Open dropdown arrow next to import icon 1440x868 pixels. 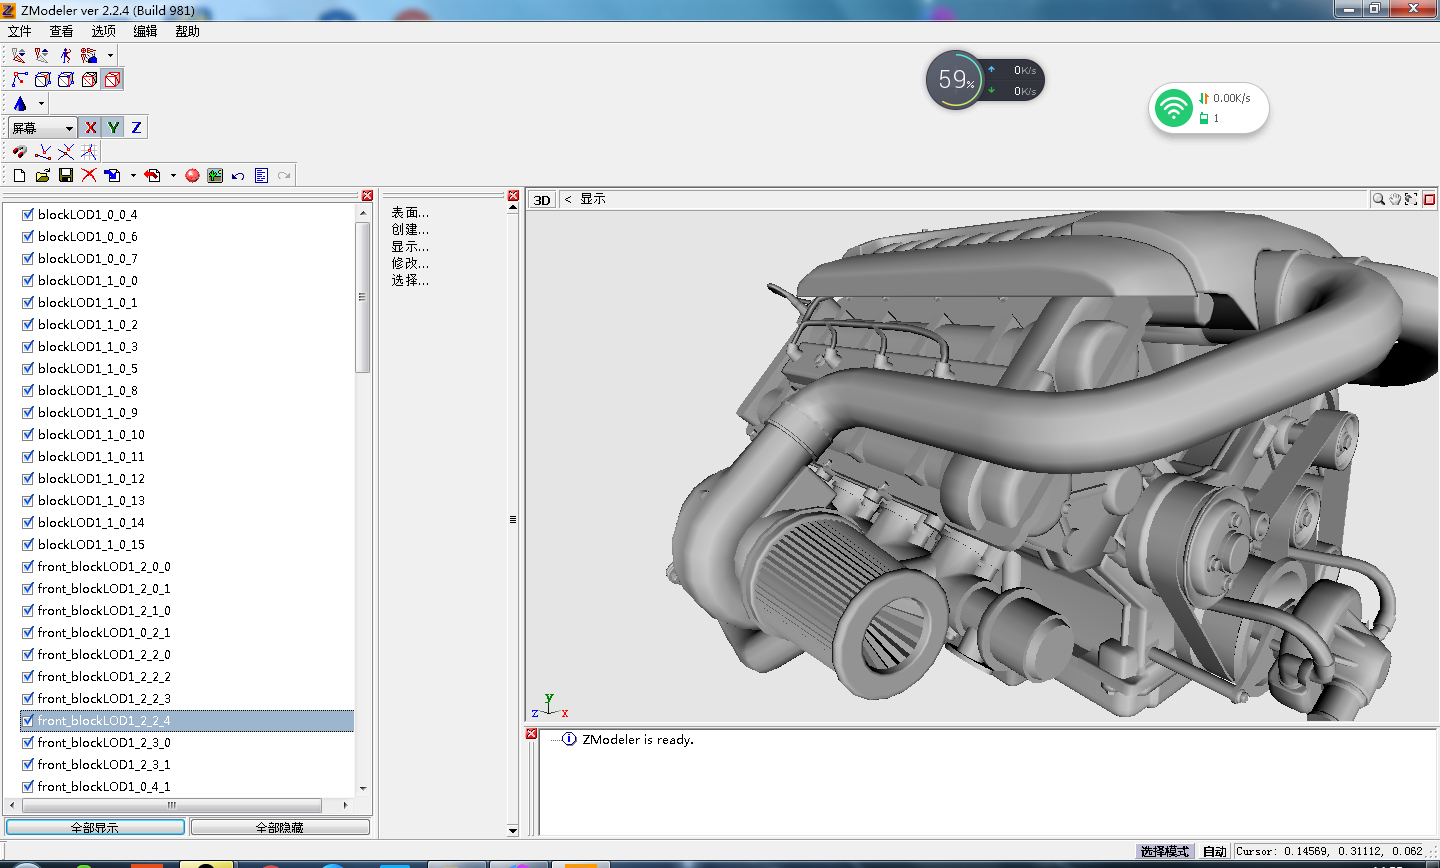click(x=133, y=175)
